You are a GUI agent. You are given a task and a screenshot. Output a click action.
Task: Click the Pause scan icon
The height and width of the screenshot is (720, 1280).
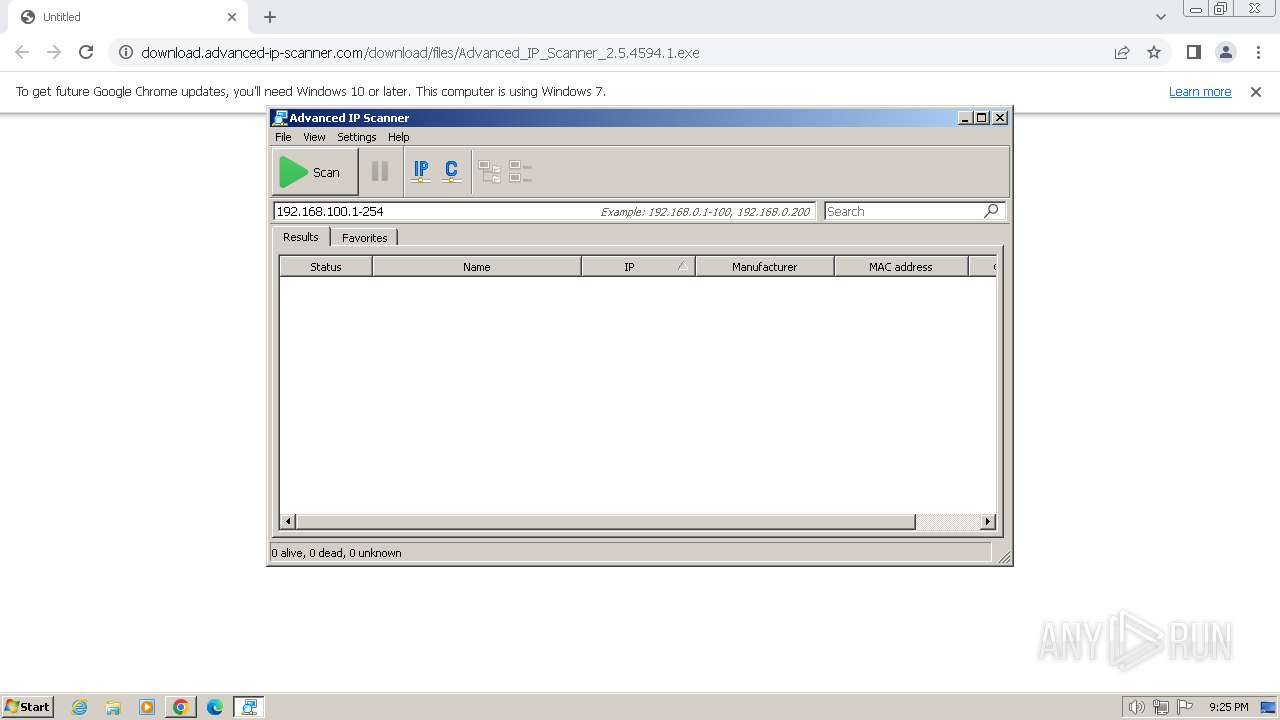coord(380,172)
